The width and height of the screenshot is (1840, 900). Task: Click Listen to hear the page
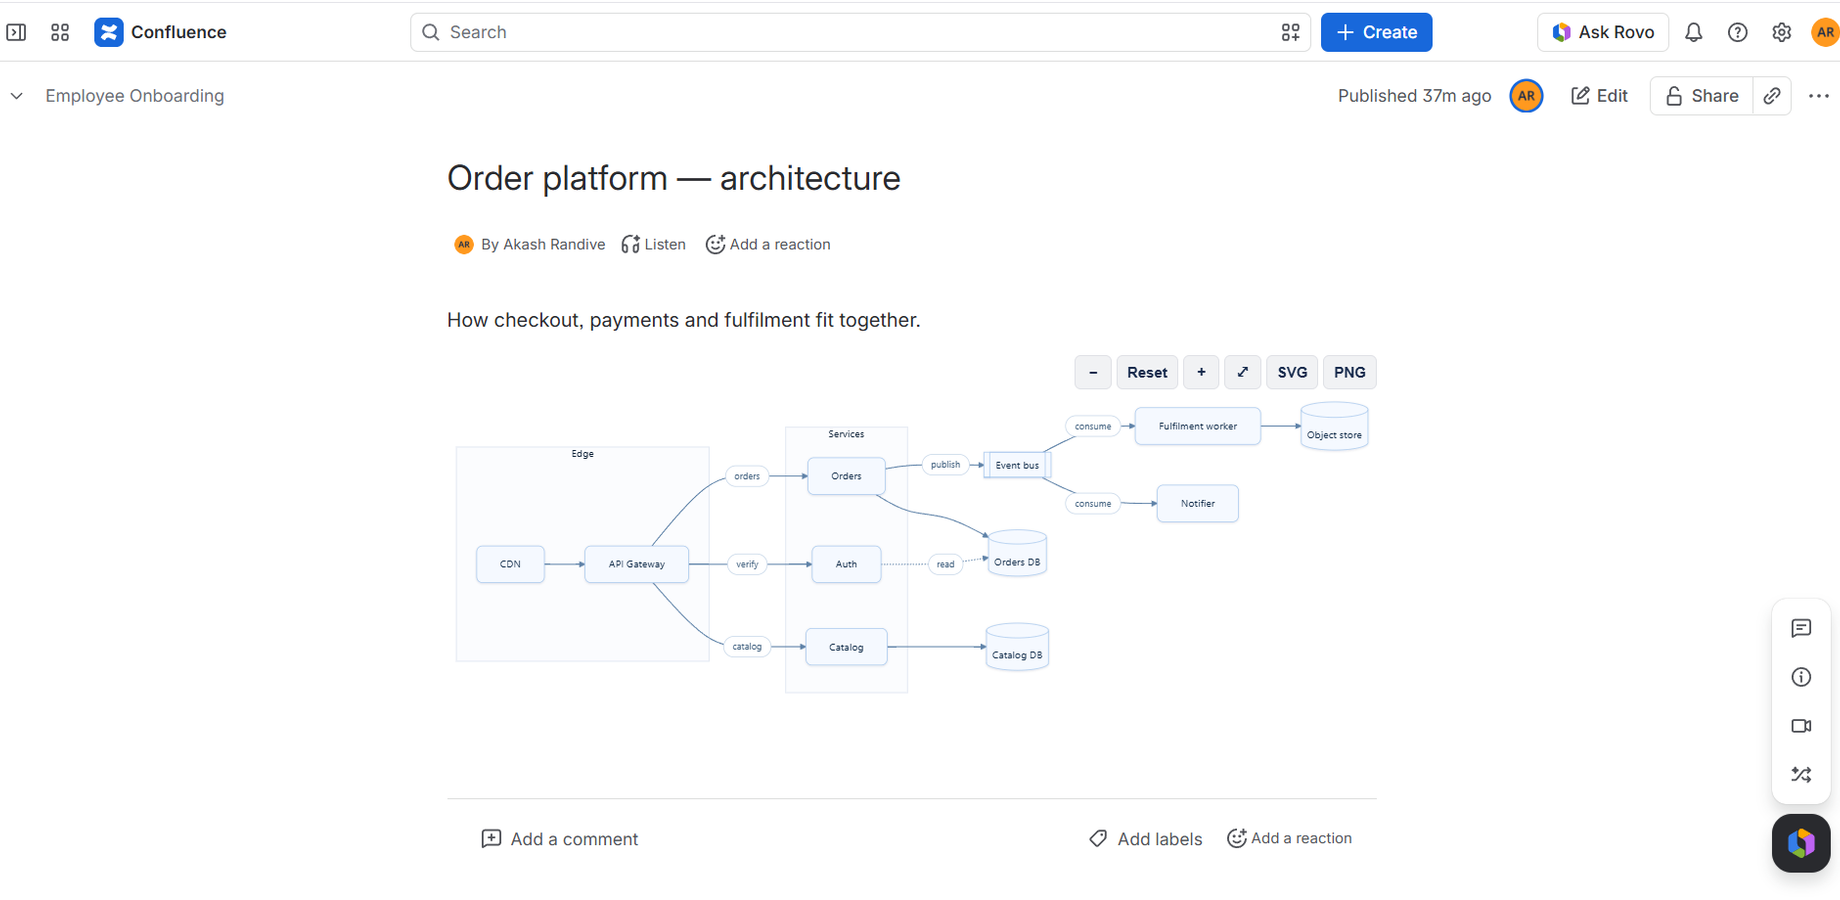tap(654, 244)
